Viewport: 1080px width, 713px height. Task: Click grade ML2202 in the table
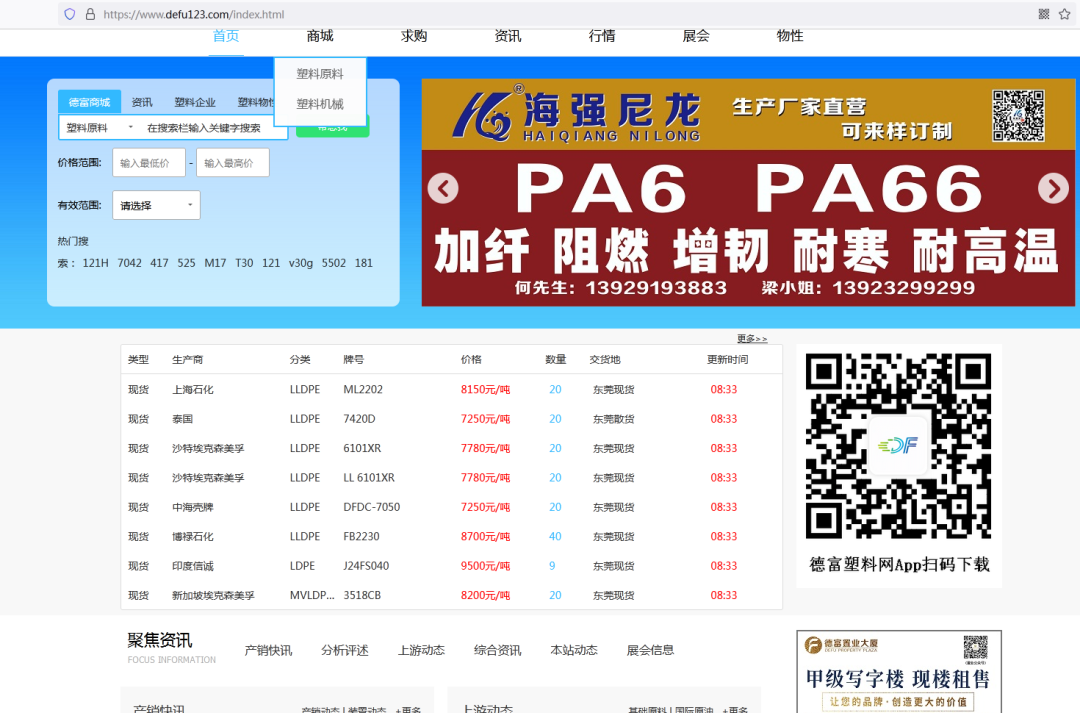[x=363, y=389]
